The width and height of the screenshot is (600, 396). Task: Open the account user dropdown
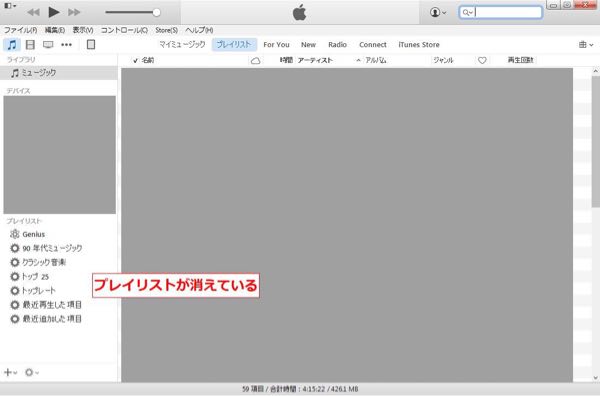click(x=438, y=12)
